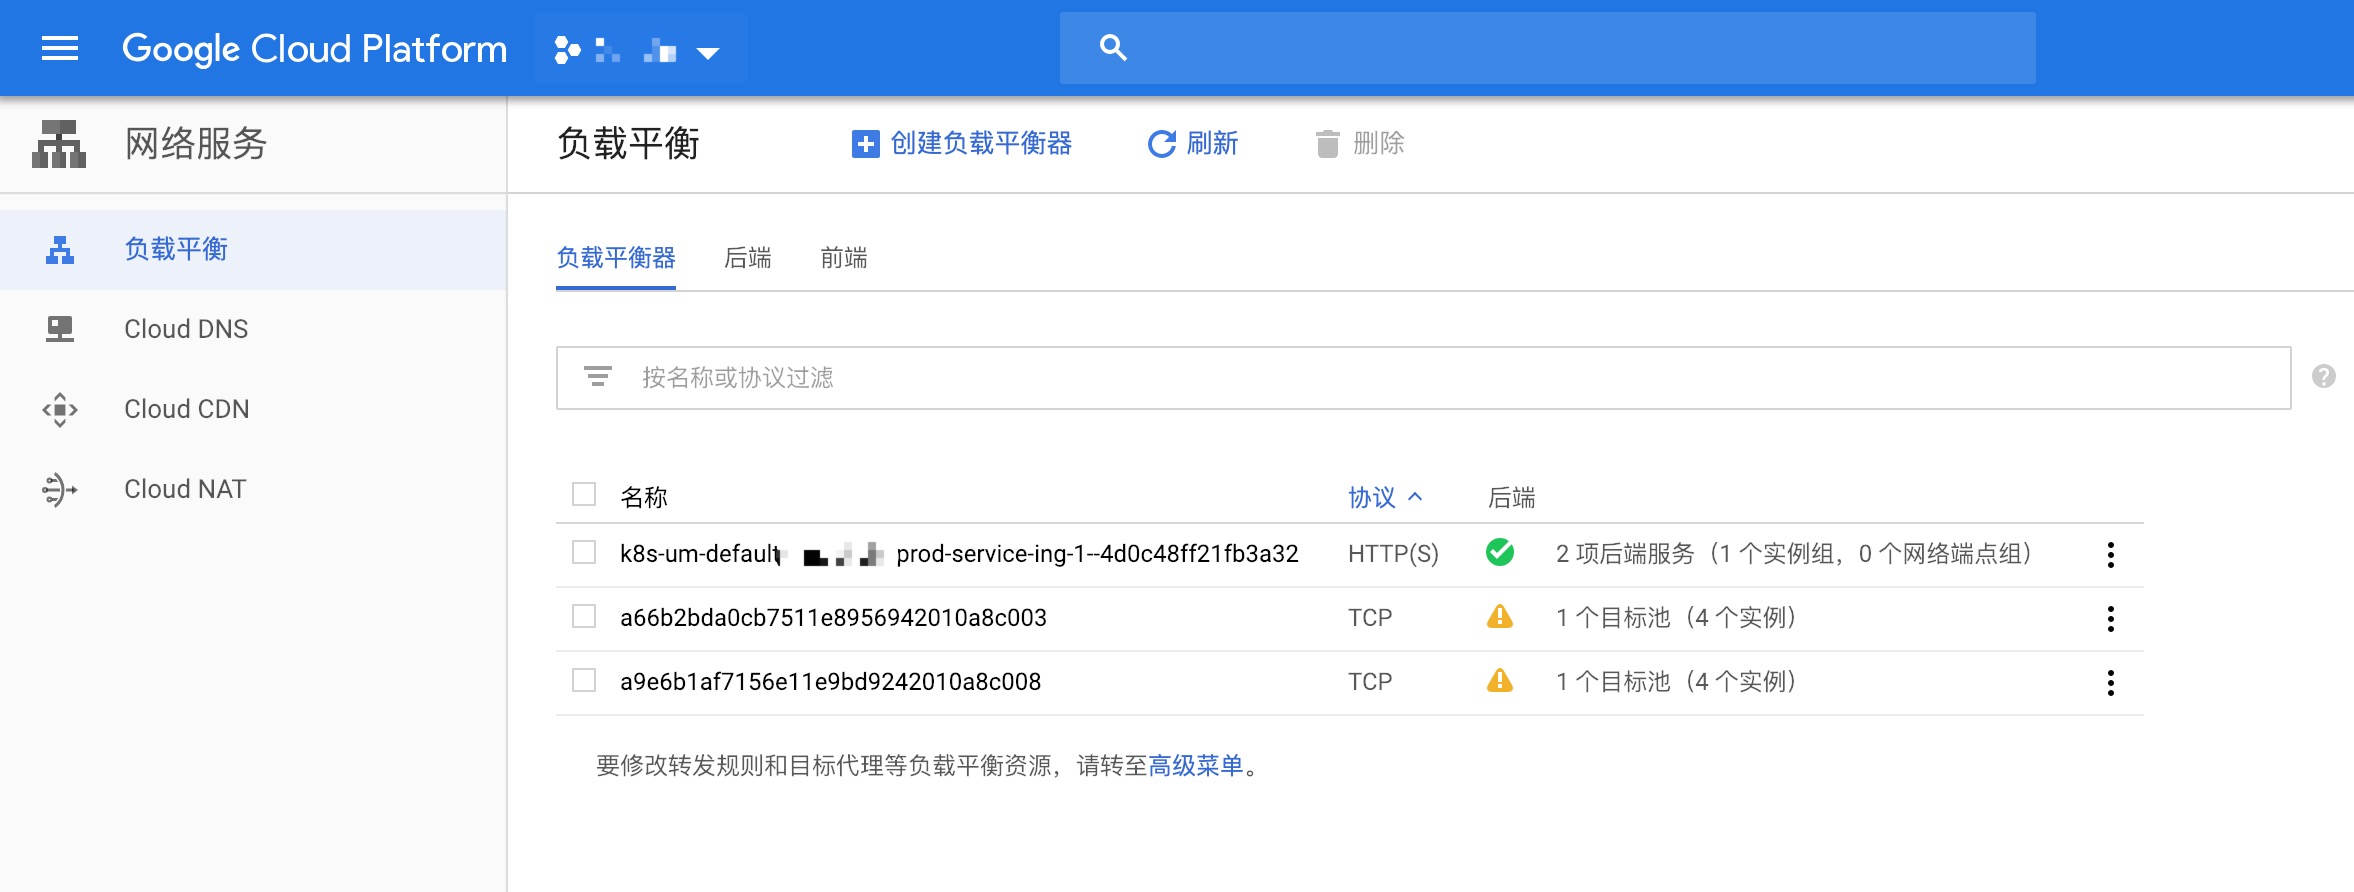
Task: Click the help question mark icon
Action: coord(2324,376)
